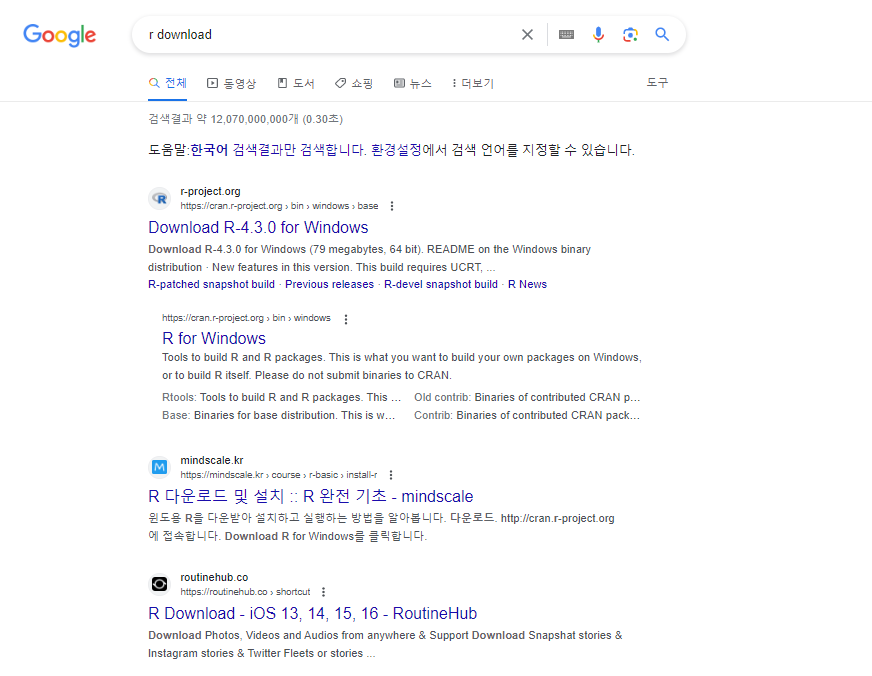Open the on-screen keyboard input tool
This screenshot has width=872, height=676.
(566, 34)
